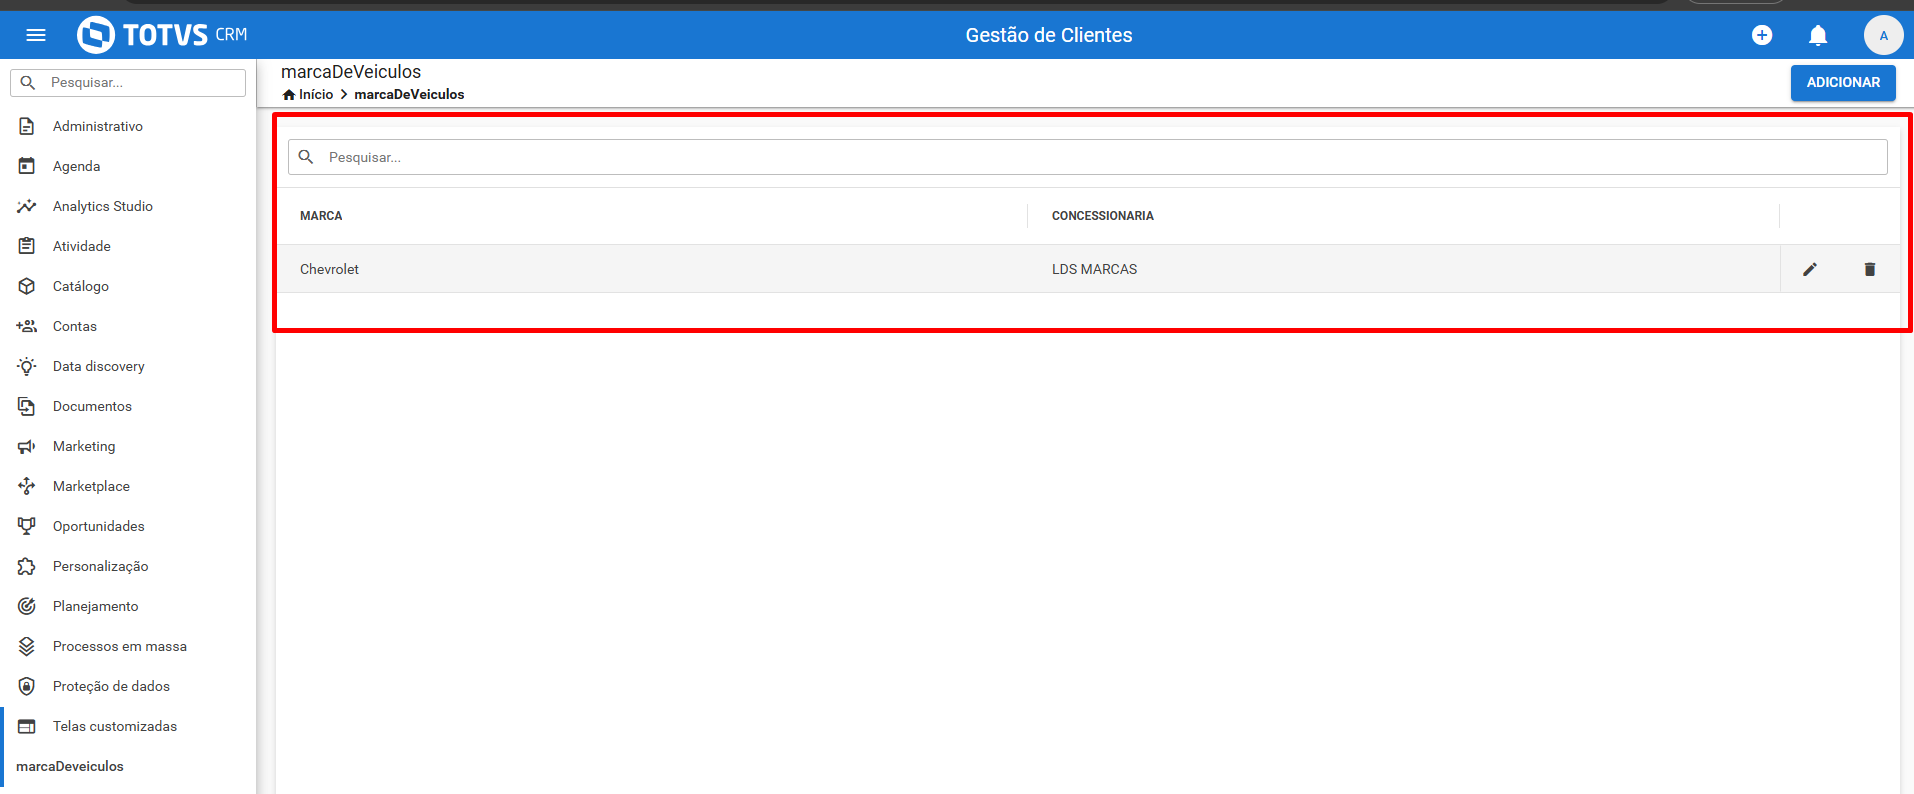1914x794 pixels.
Task: Select the LDS MARCAS cell
Action: pos(1094,269)
